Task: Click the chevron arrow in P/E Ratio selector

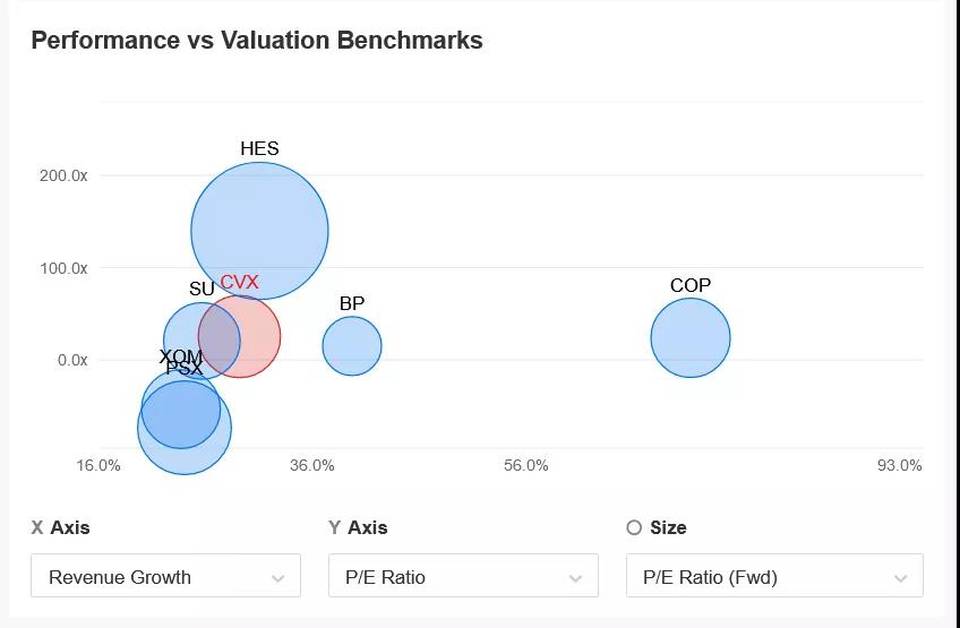Action: tap(576, 578)
